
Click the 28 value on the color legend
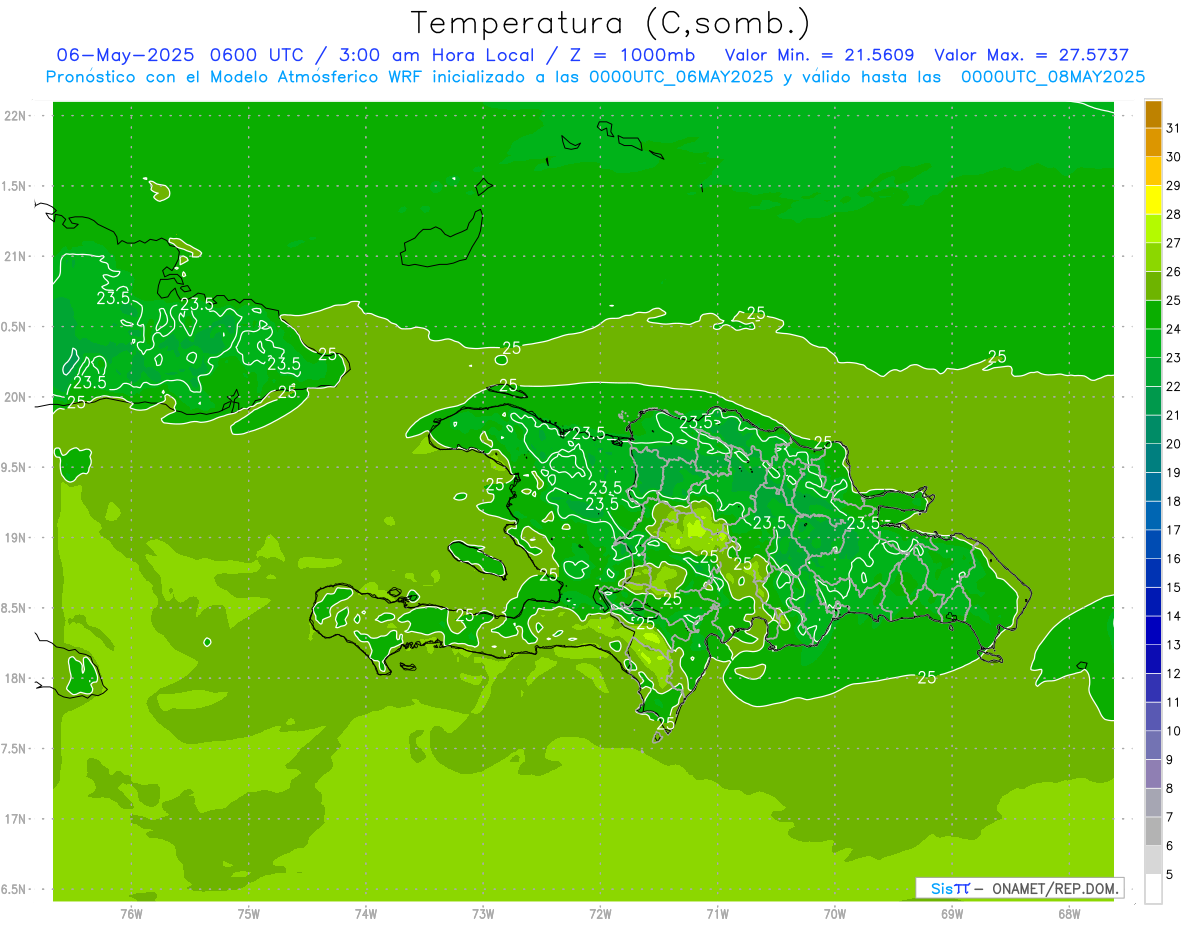(1174, 214)
